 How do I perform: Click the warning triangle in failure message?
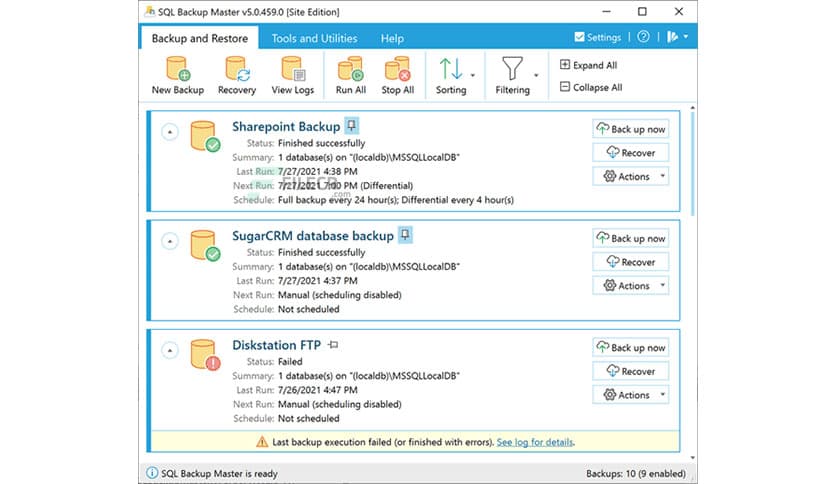click(x=262, y=442)
